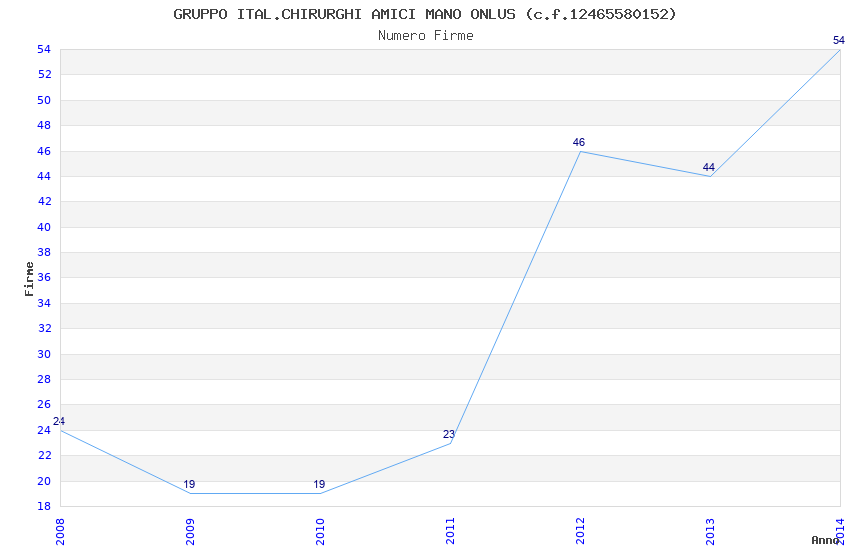Viewport: 850px width, 550px height.
Task: Click data point value 19 above 2010
Action: 319,484
